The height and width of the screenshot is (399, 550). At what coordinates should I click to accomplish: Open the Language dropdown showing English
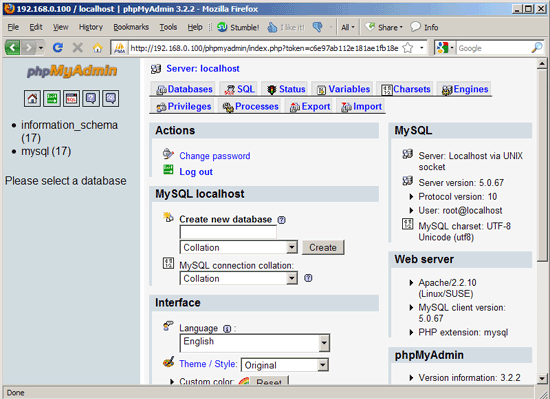pos(255,343)
